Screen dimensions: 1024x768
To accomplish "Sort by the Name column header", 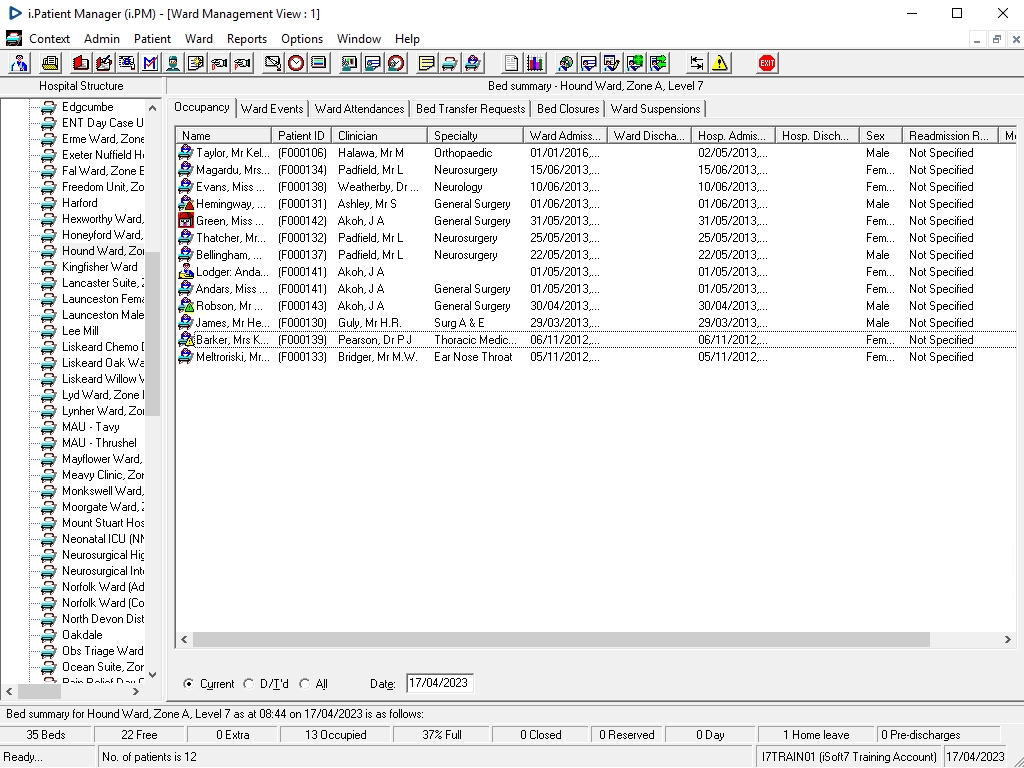I will click(223, 136).
